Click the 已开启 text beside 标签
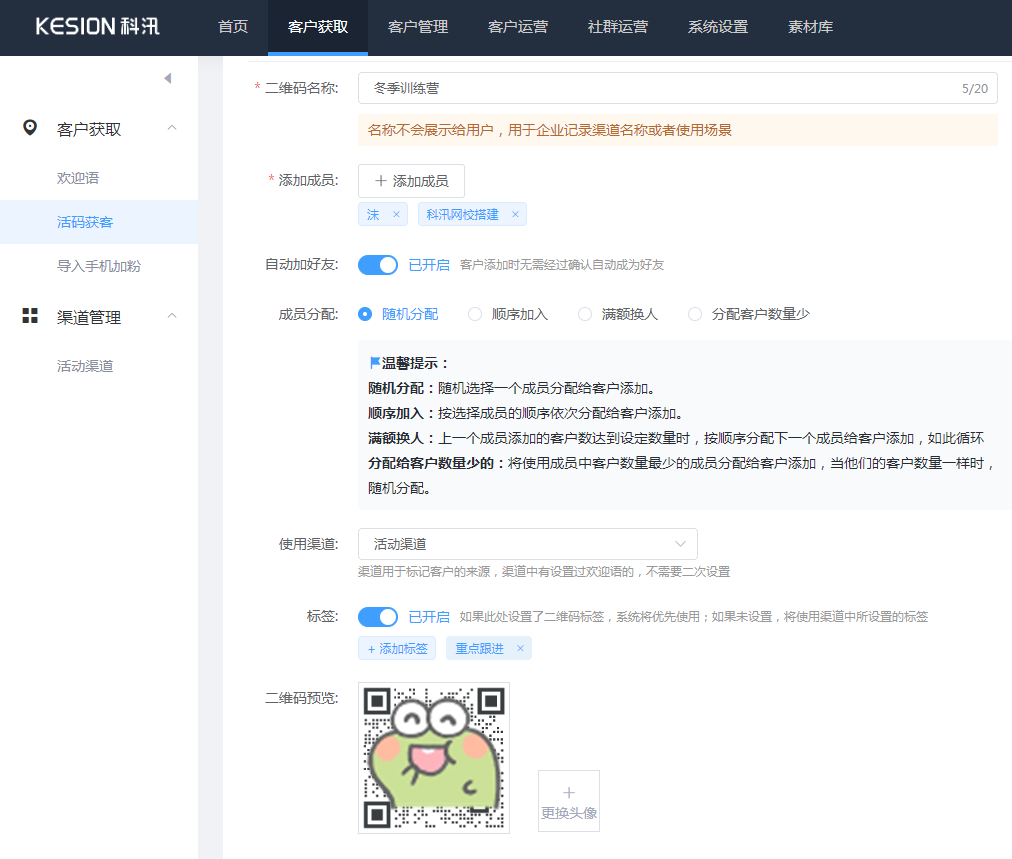Viewport: 1012px width, 859px height. tap(429, 617)
